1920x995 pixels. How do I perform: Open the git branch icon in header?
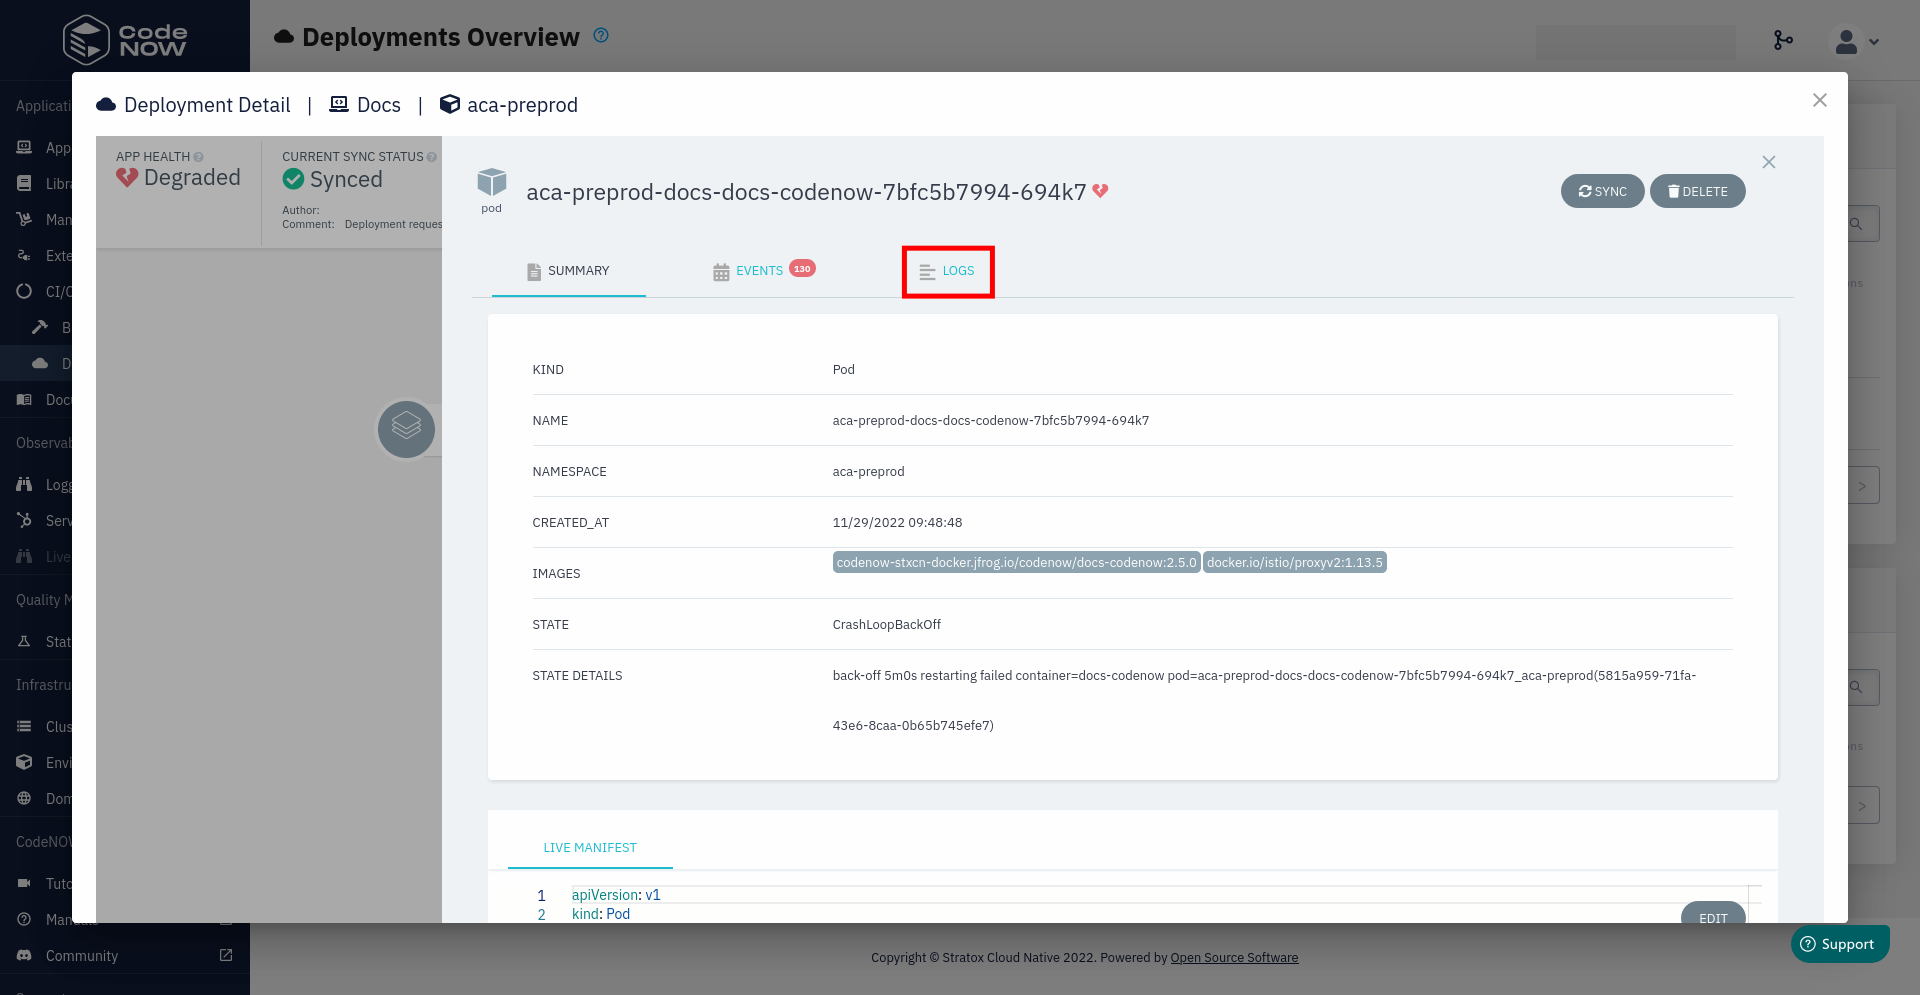click(1783, 40)
